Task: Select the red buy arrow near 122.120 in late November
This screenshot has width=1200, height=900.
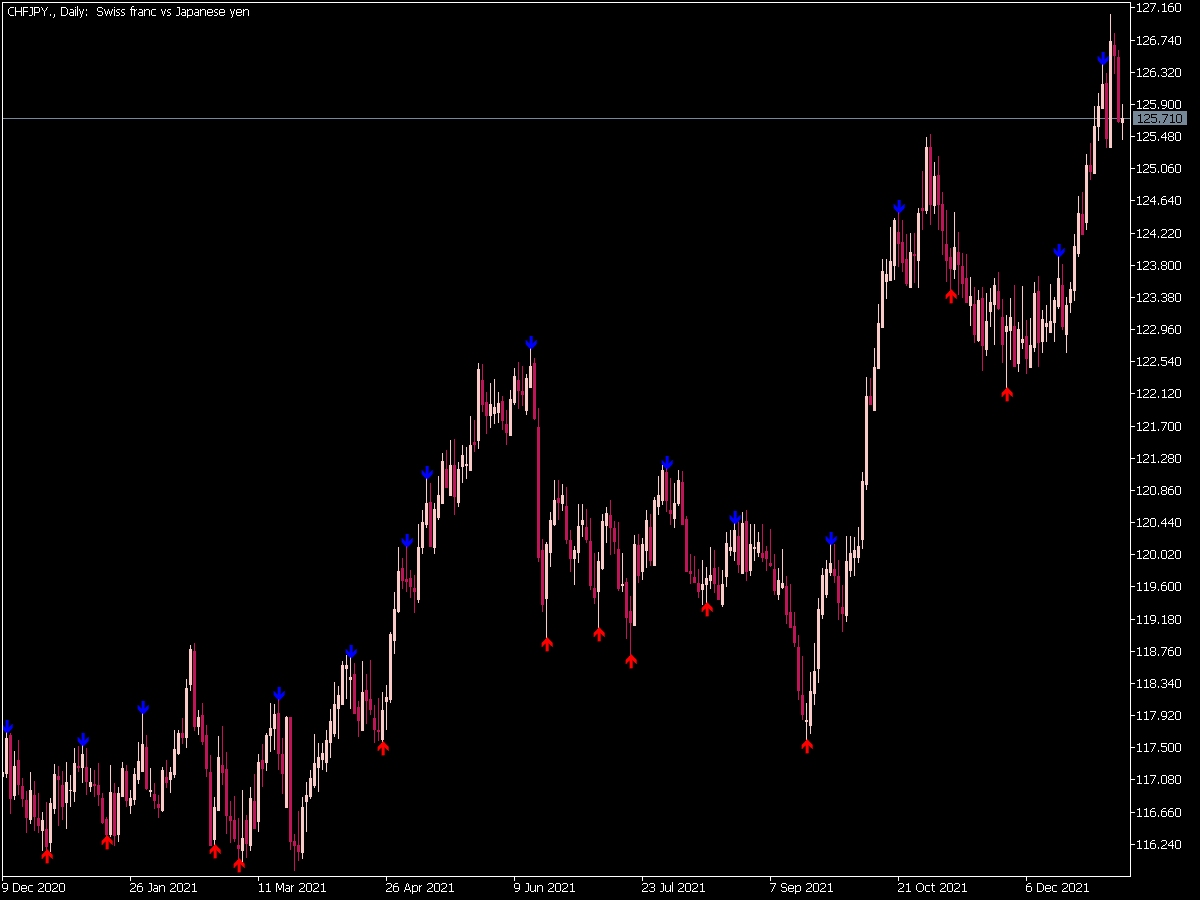Action: coord(1007,393)
